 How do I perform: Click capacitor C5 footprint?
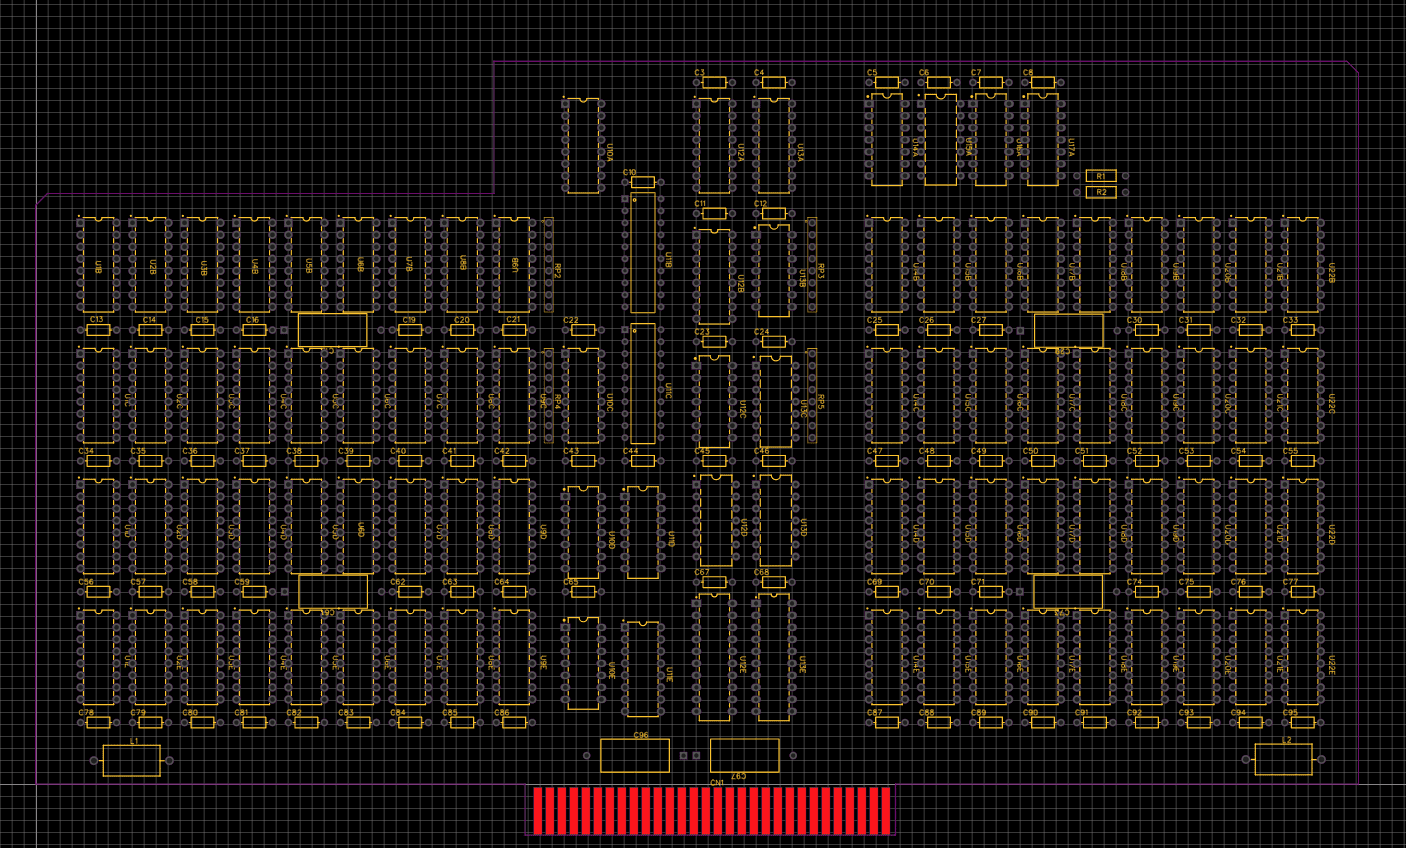[x=887, y=83]
